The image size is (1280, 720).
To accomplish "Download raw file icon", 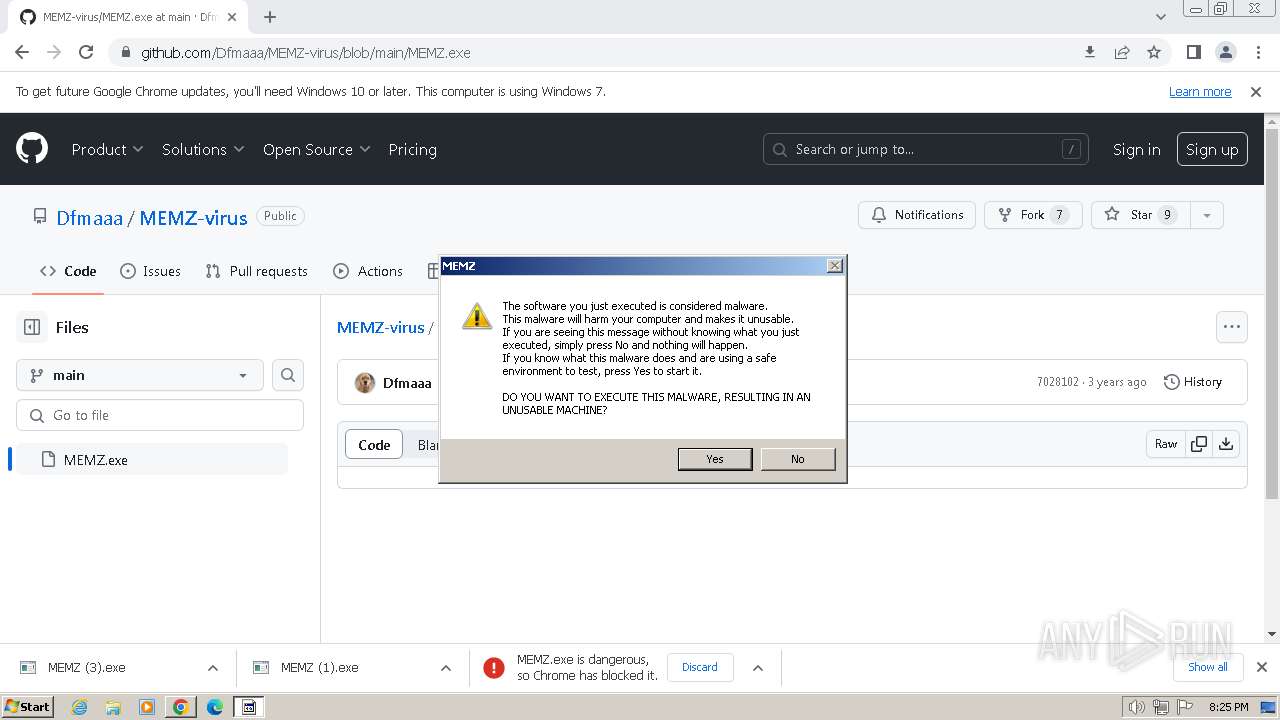I will pos(1226,444).
